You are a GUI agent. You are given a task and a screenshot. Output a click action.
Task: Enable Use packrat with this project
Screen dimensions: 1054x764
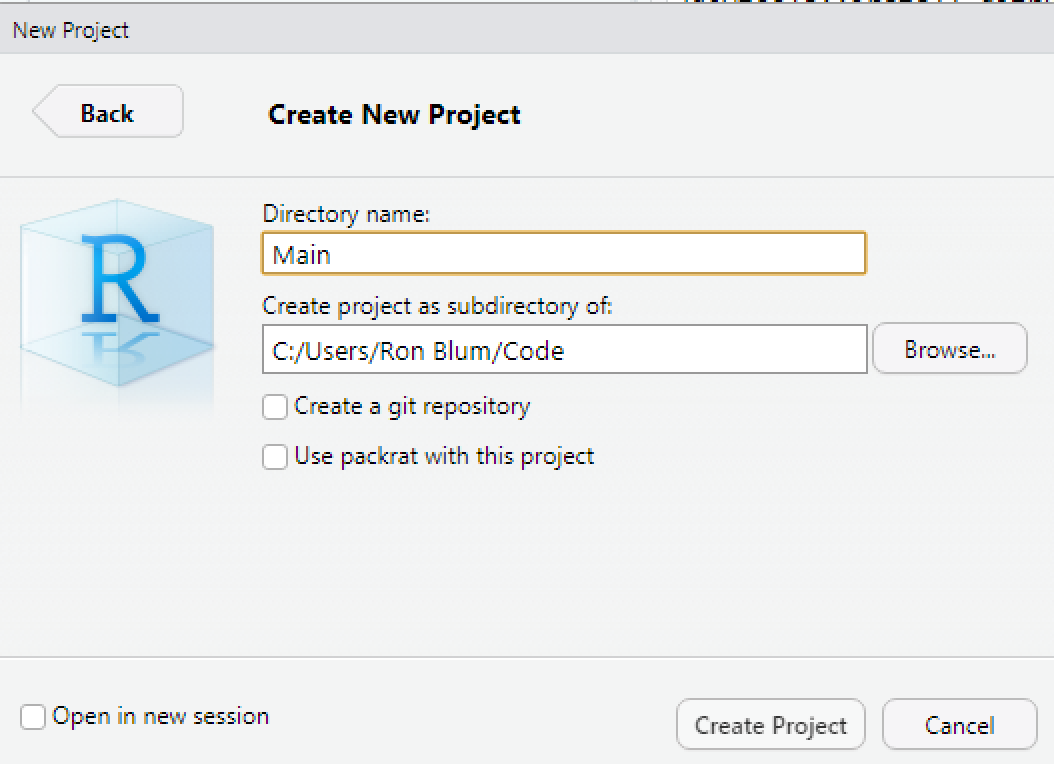(x=275, y=457)
